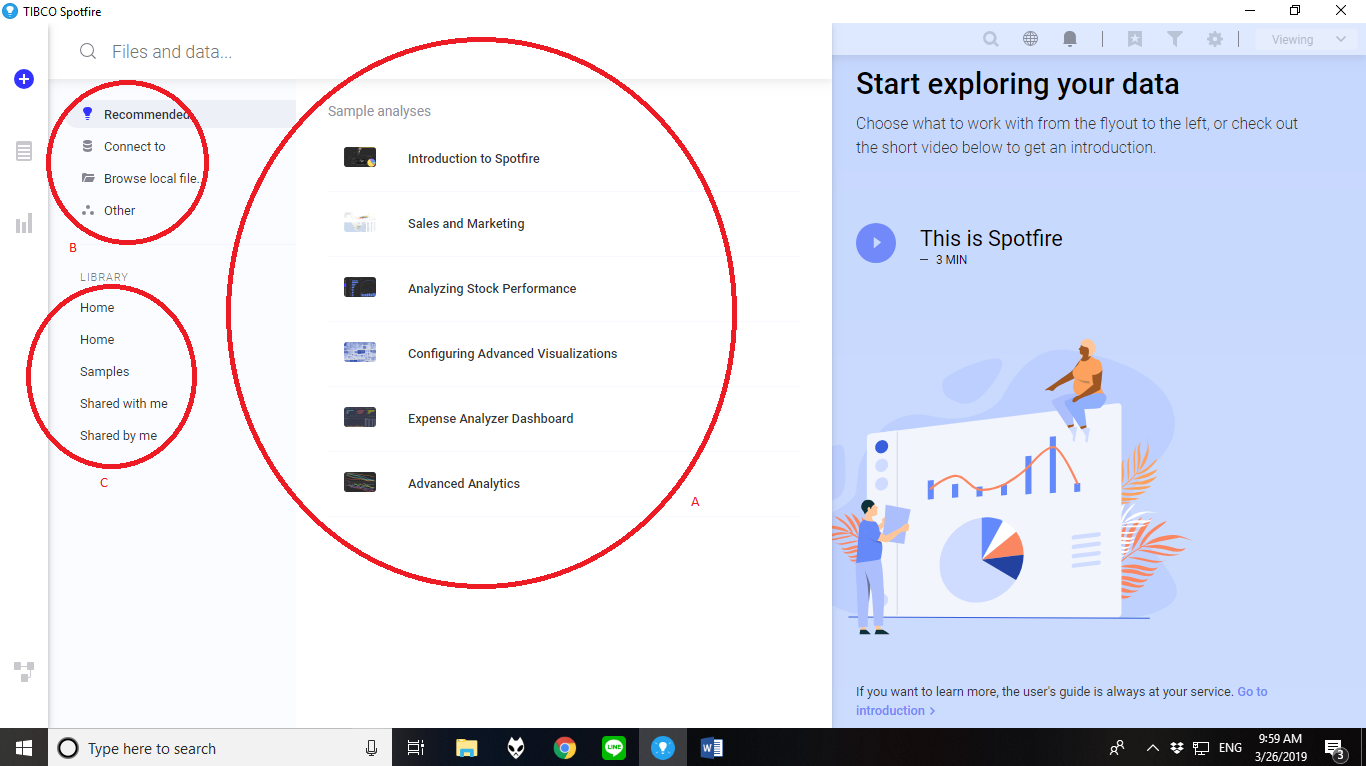
Task: Select the Browse local file menu item
Action: pyautogui.click(x=182, y=178)
